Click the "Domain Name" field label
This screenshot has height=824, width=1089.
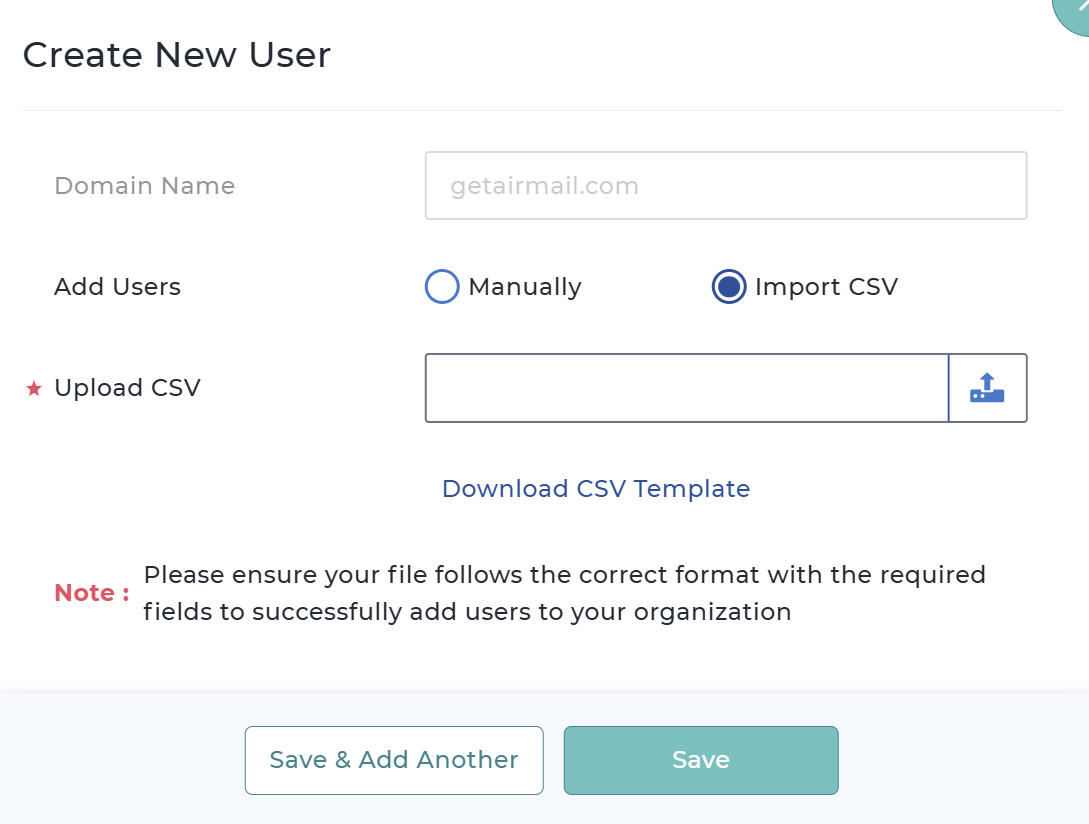point(144,186)
